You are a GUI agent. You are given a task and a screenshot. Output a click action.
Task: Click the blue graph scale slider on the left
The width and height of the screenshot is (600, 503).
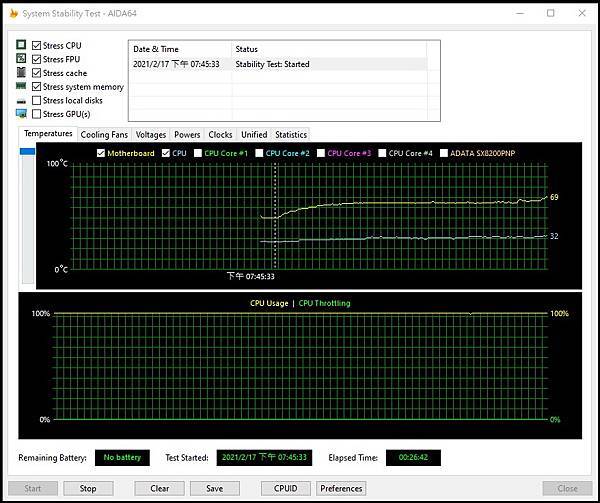[27, 151]
